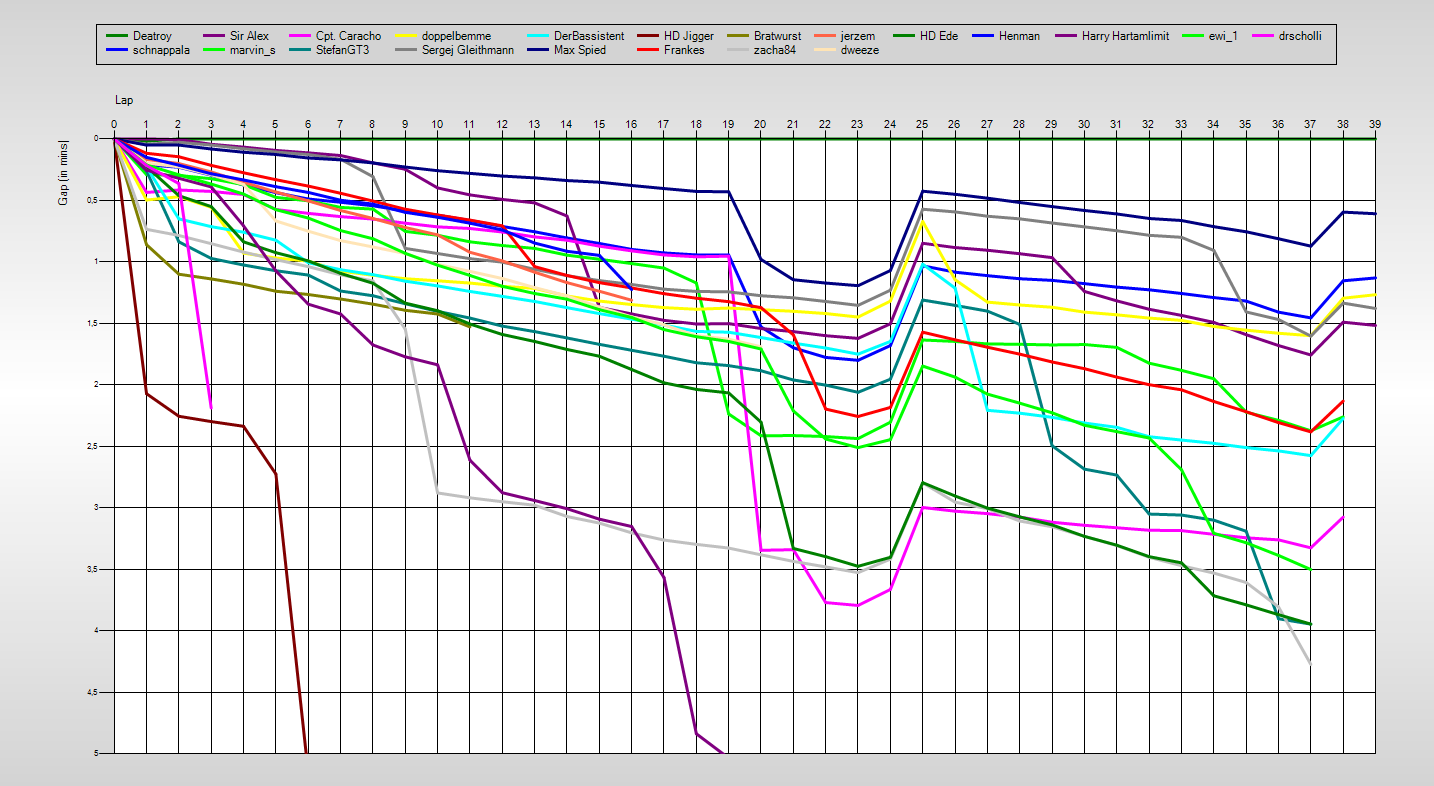Image resolution: width=1434 pixels, height=786 pixels.
Task: Click the "Gap [in mins]" axis title
Action: point(63,173)
